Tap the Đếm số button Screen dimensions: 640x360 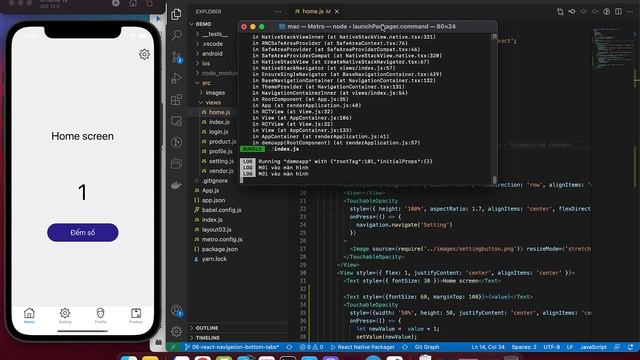82,232
